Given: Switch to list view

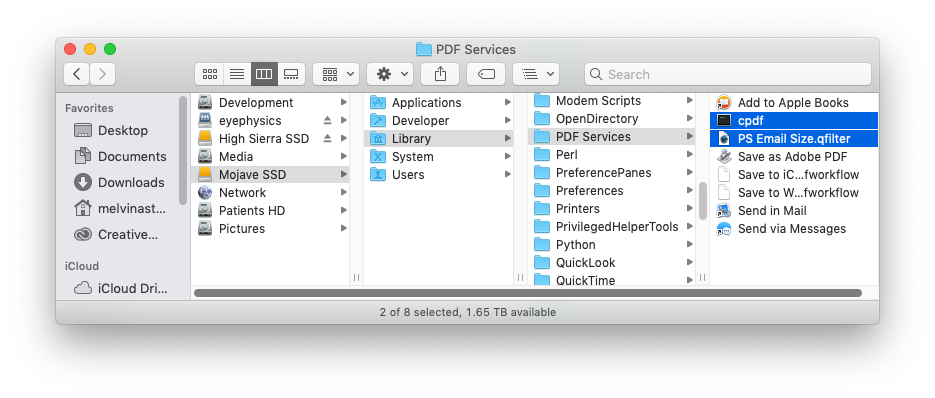Looking at the screenshot, I should (x=237, y=74).
